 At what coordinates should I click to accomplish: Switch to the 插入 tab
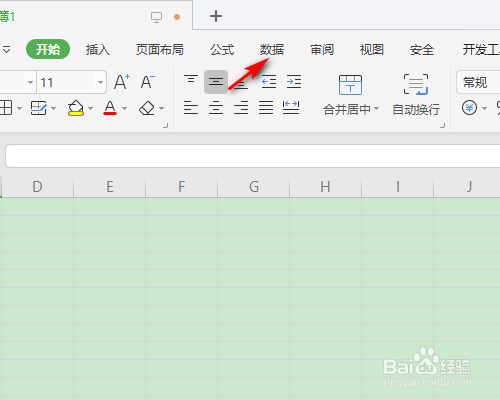[98, 50]
